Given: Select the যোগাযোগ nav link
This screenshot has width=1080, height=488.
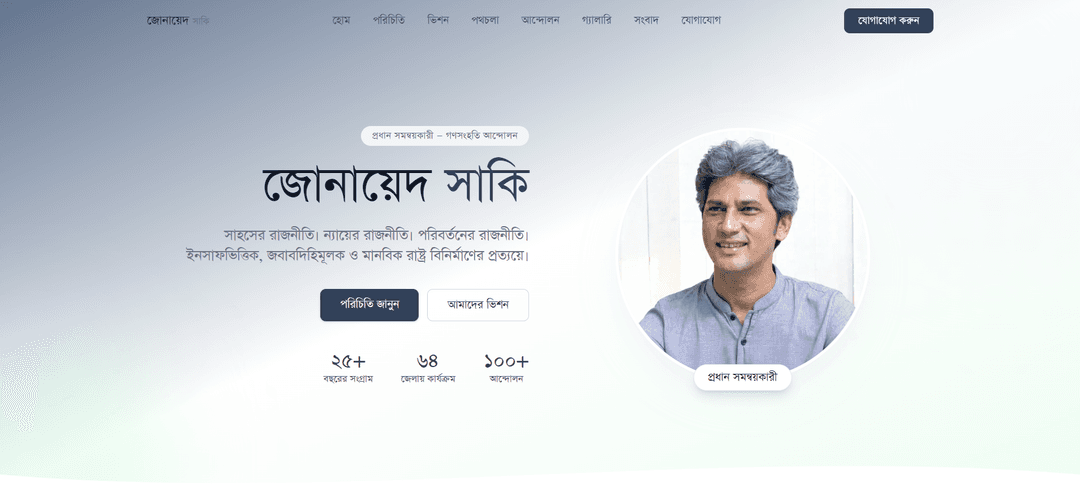Looking at the screenshot, I should (x=700, y=20).
